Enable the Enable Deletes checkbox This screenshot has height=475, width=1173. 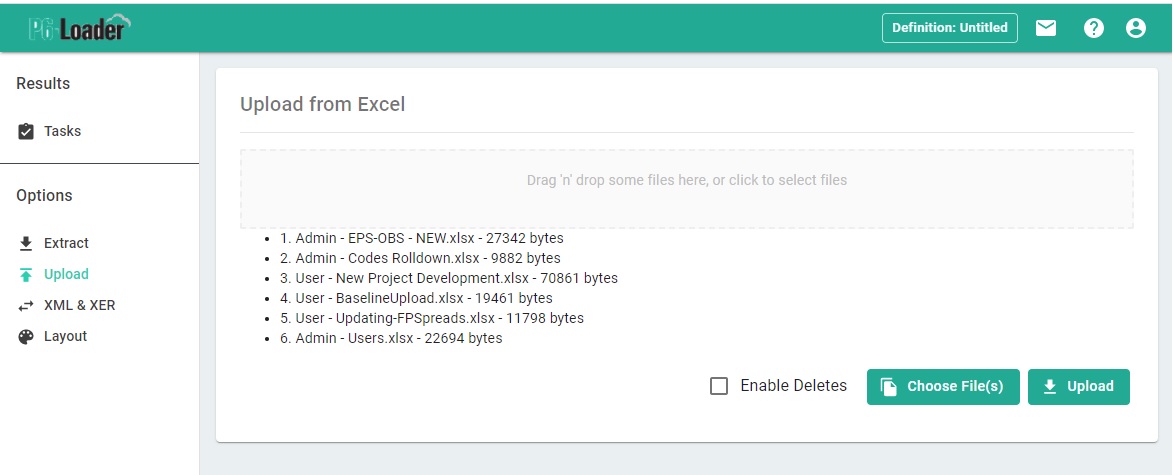(x=719, y=386)
